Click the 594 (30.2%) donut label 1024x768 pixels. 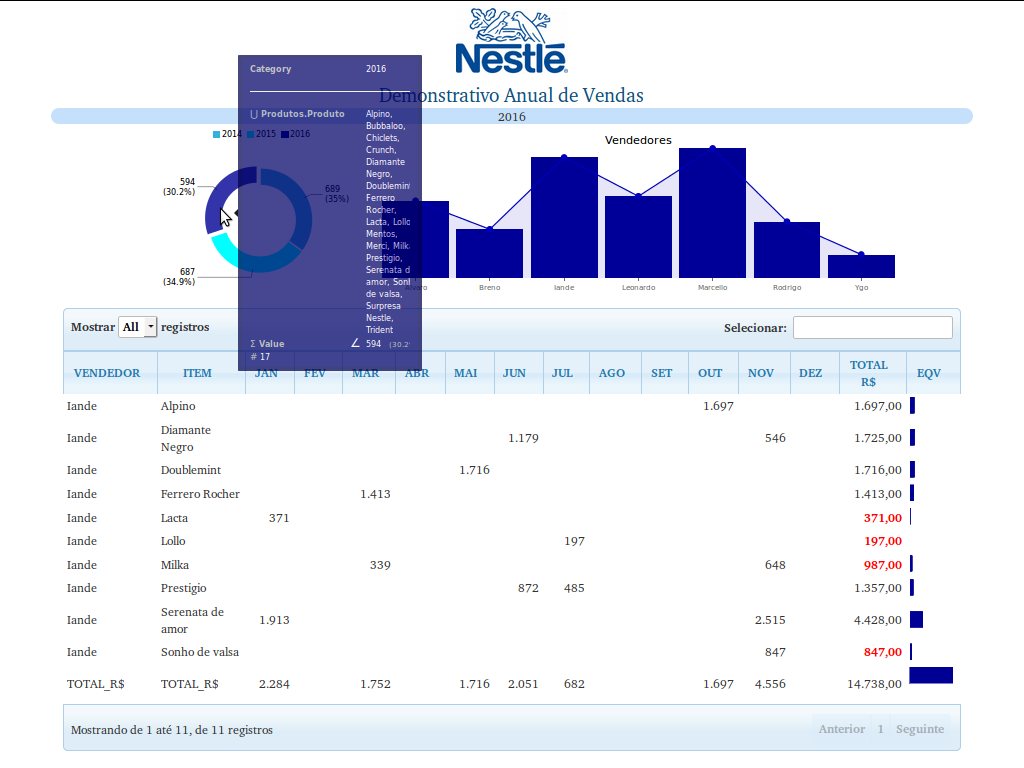point(180,187)
